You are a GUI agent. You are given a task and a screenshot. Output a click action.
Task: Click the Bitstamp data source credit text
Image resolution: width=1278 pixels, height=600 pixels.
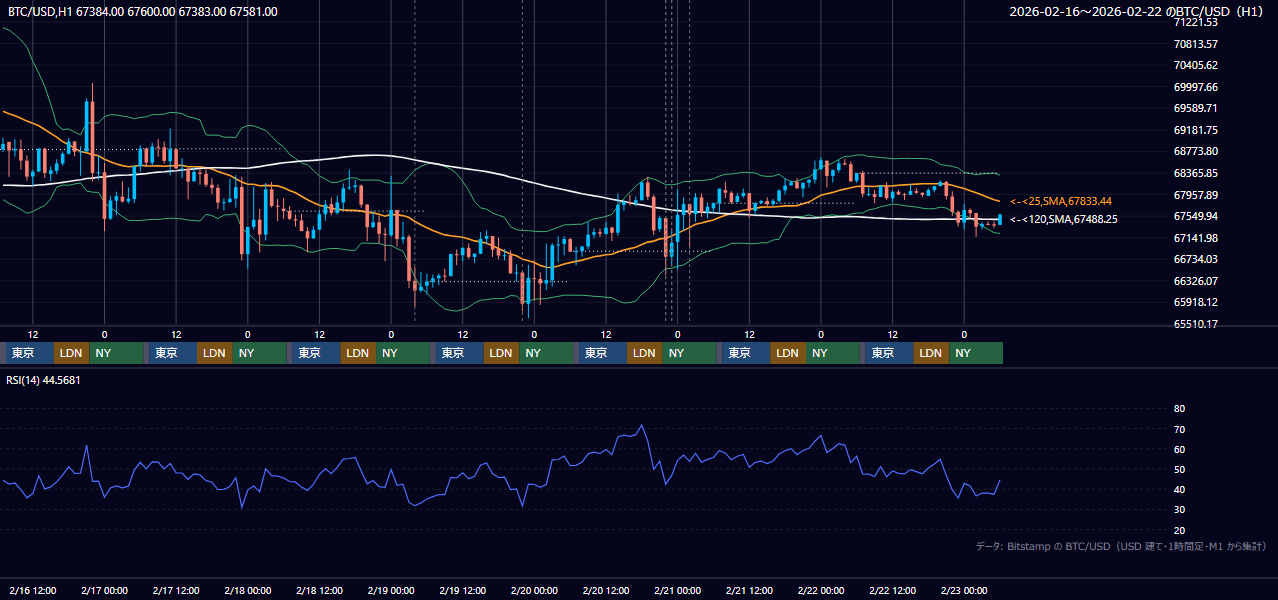pyautogui.click(x=1121, y=546)
